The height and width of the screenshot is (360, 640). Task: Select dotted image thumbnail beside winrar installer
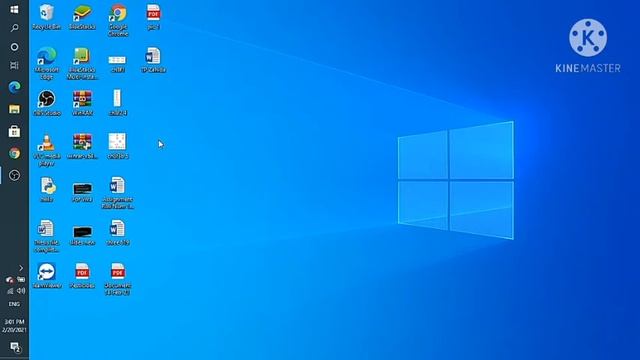pyautogui.click(x=118, y=146)
